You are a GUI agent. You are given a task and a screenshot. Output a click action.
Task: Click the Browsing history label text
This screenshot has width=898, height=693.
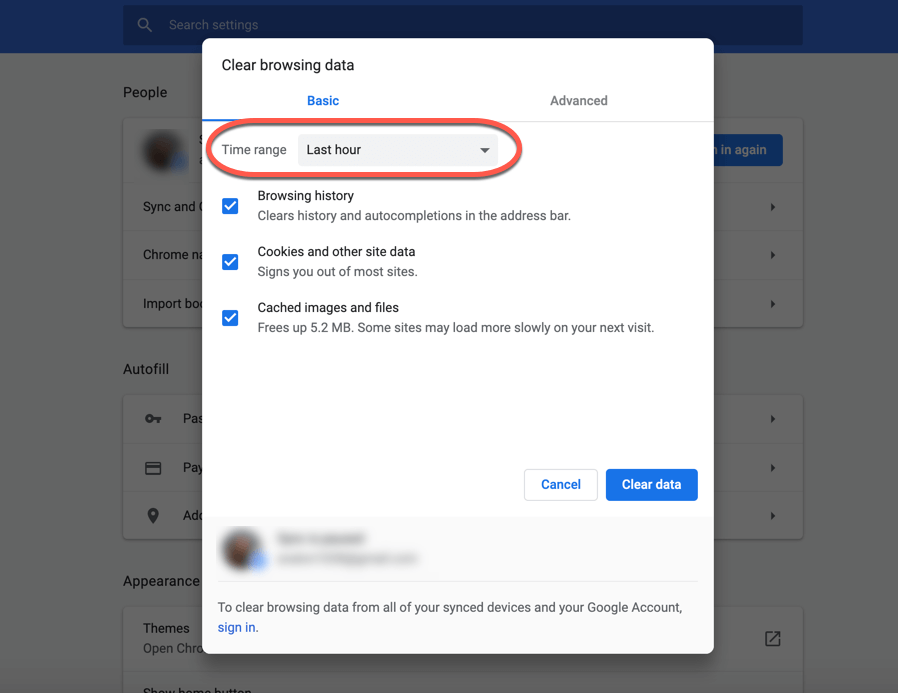pyautogui.click(x=305, y=196)
